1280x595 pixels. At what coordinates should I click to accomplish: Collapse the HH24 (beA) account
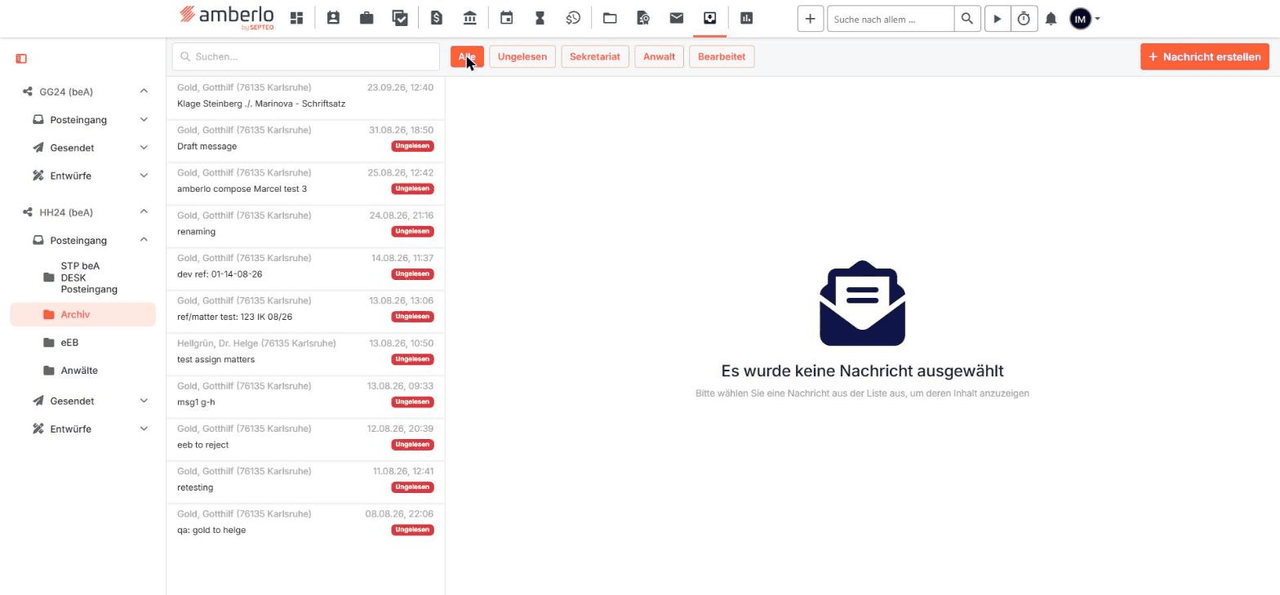143,212
